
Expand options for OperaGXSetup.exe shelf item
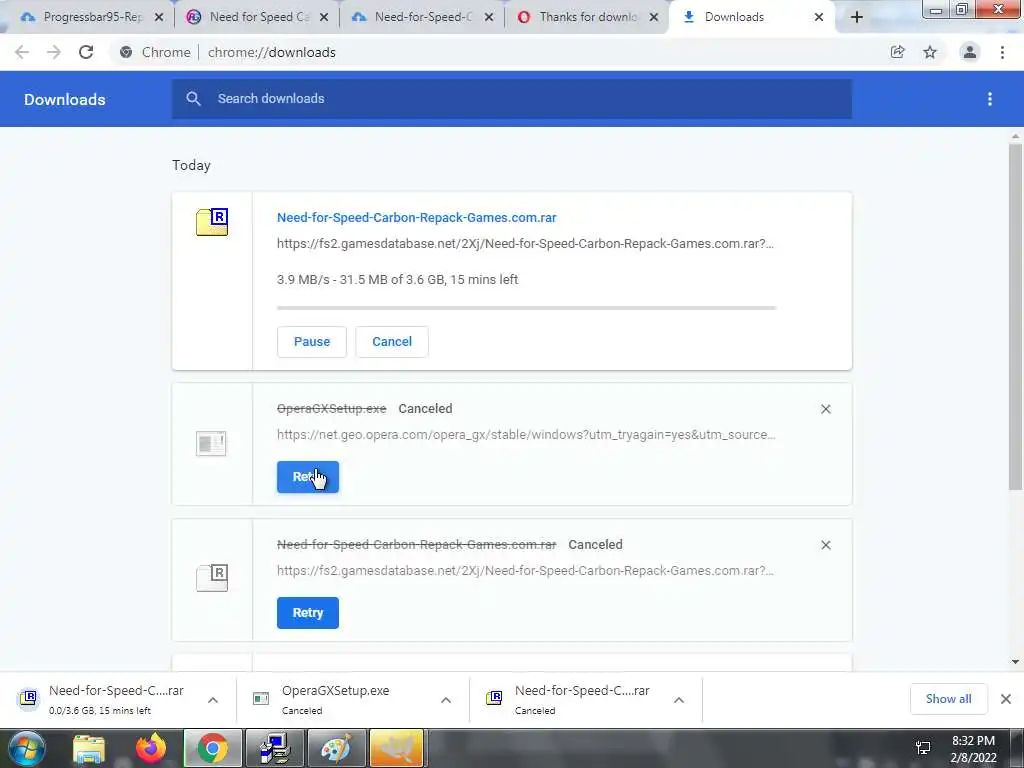[446, 700]
